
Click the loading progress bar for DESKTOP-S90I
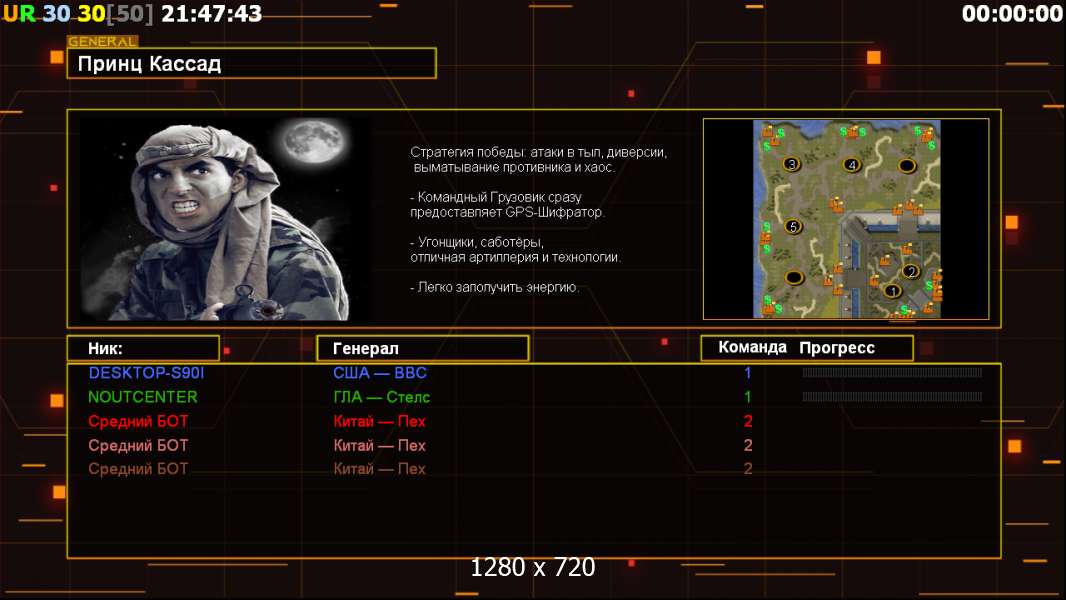tap(892, 372)
